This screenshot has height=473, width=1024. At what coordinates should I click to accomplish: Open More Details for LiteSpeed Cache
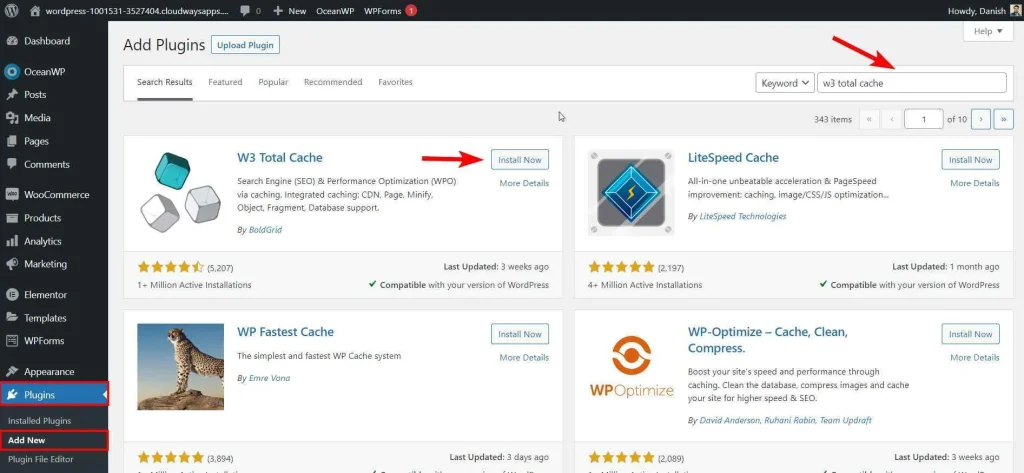[975, 184]
